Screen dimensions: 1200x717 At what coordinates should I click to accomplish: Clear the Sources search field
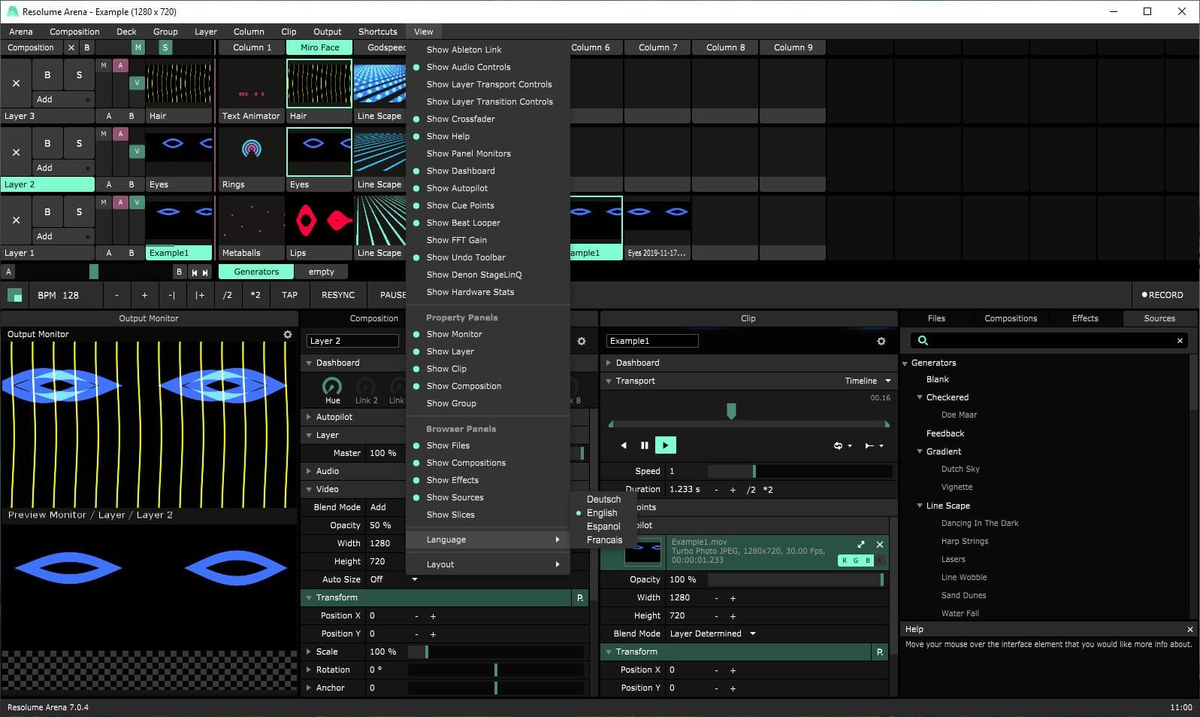tap(1180, 341)
